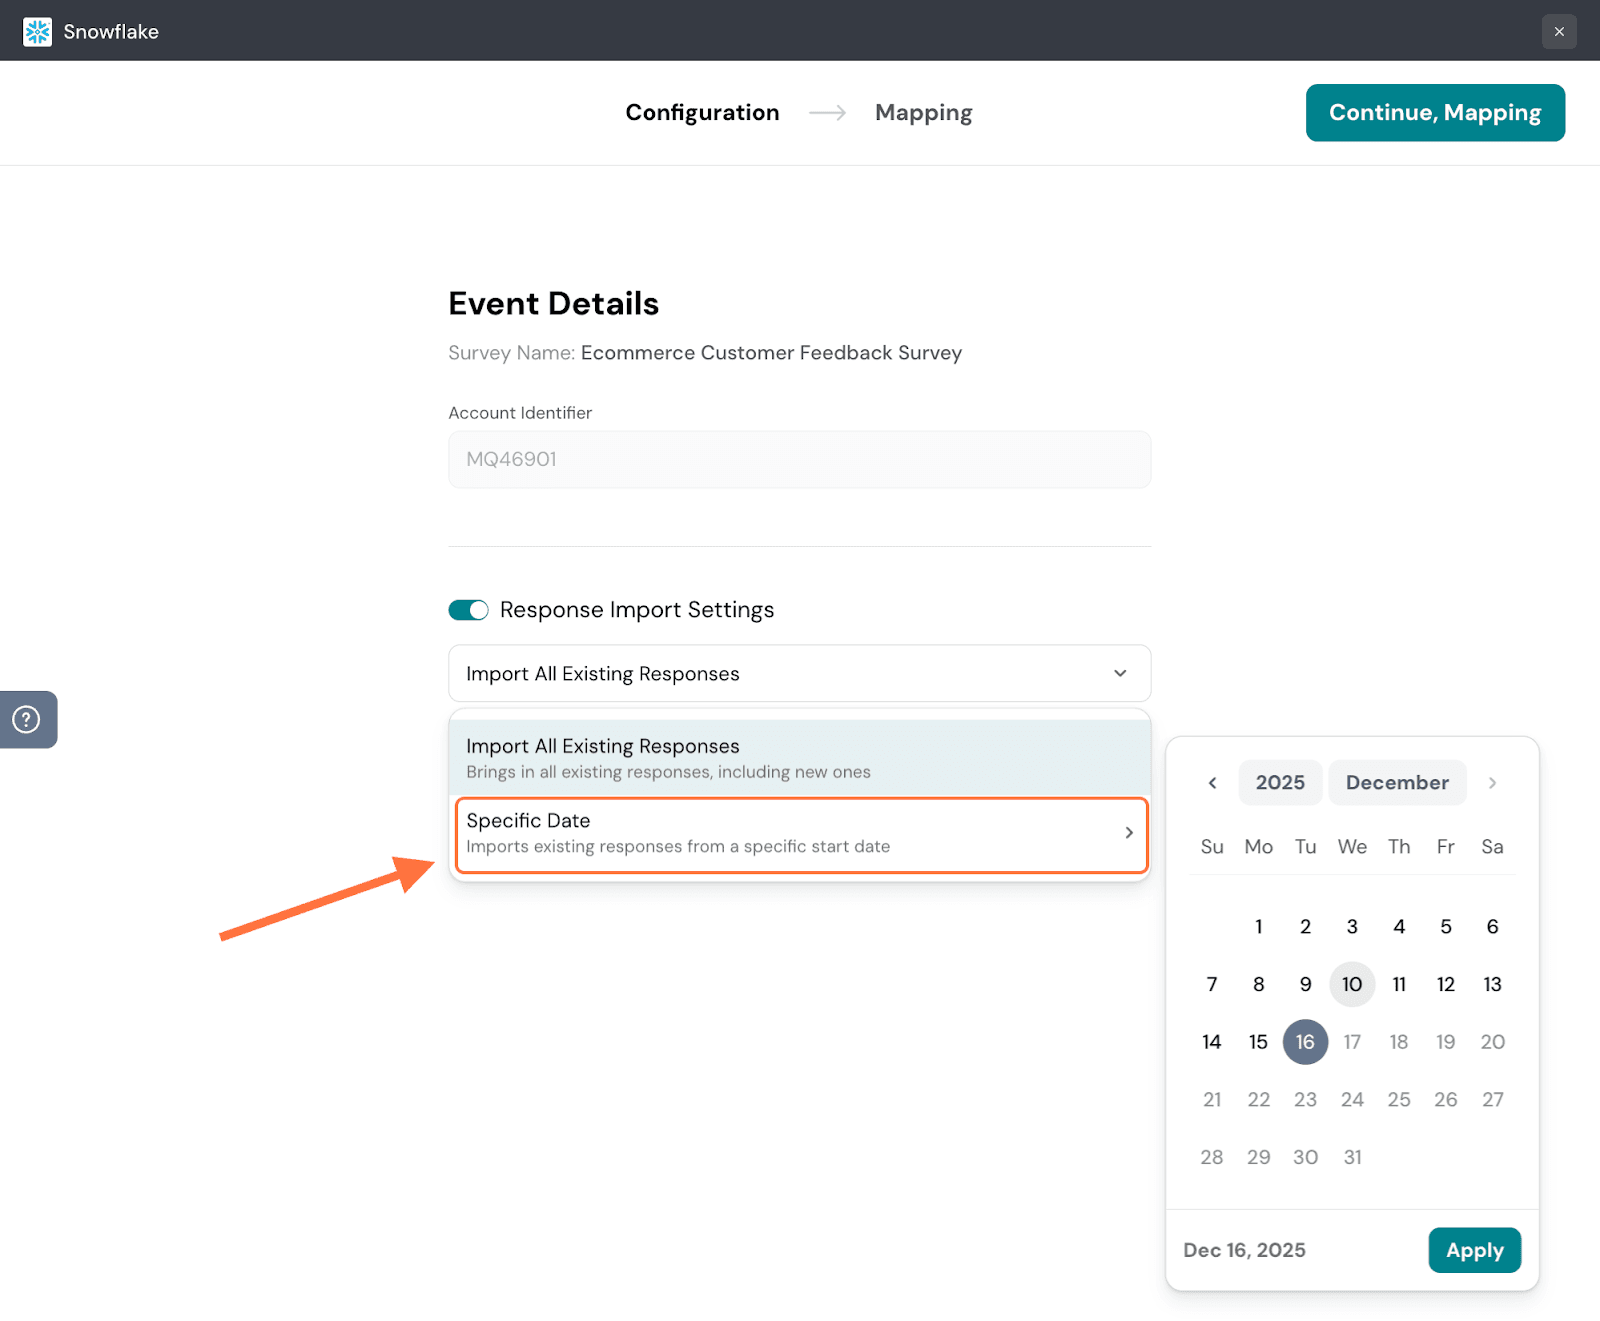The image size is (1600, 1321).
Task: Click the Account Identifier input field
Action: [799, 459]
